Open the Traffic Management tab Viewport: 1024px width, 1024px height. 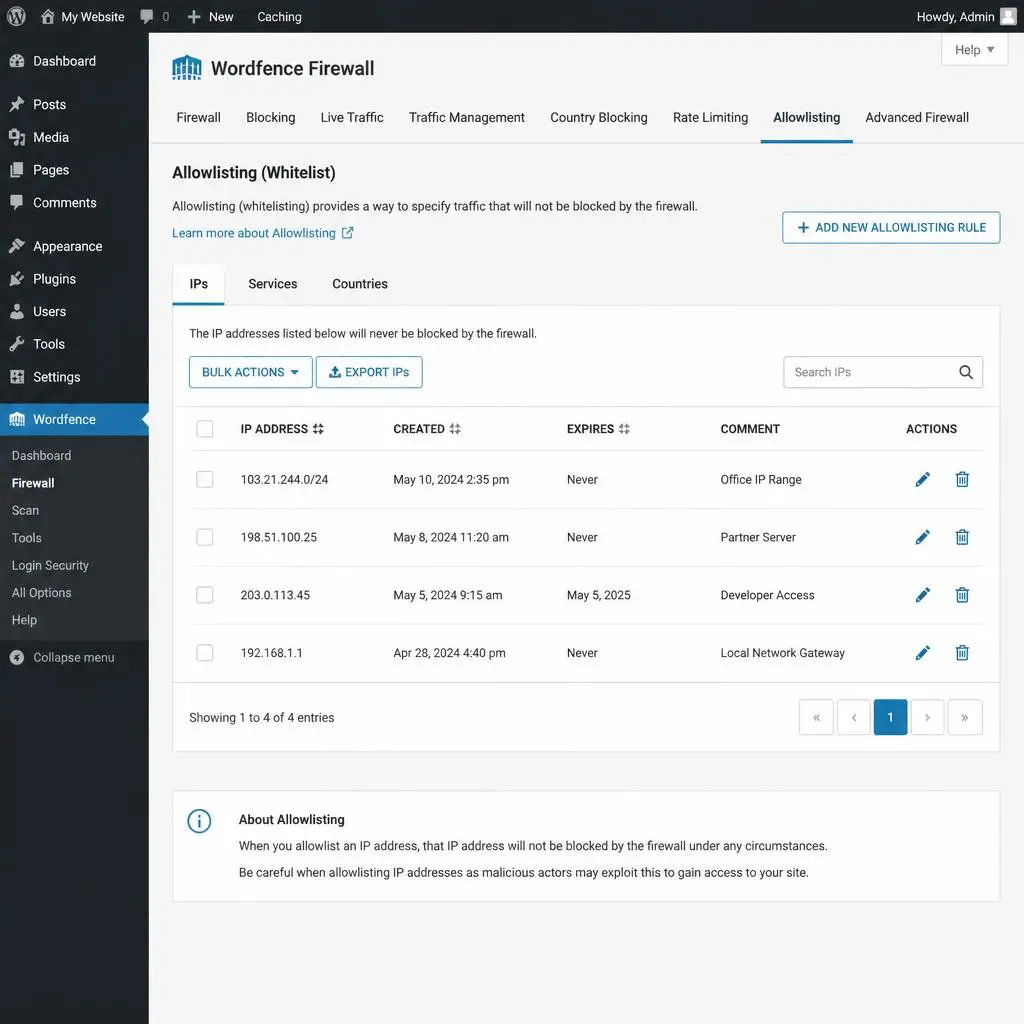pyautogui.click(x=466, y=118)
